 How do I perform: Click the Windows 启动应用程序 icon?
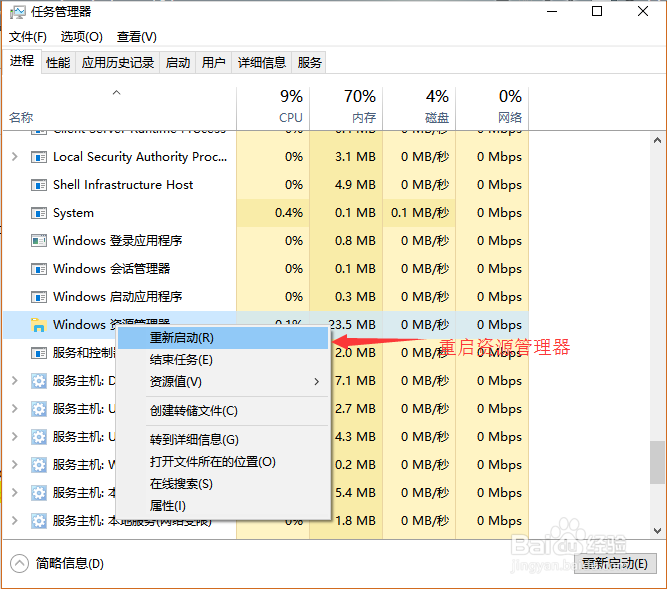click(x=39, y=297)
